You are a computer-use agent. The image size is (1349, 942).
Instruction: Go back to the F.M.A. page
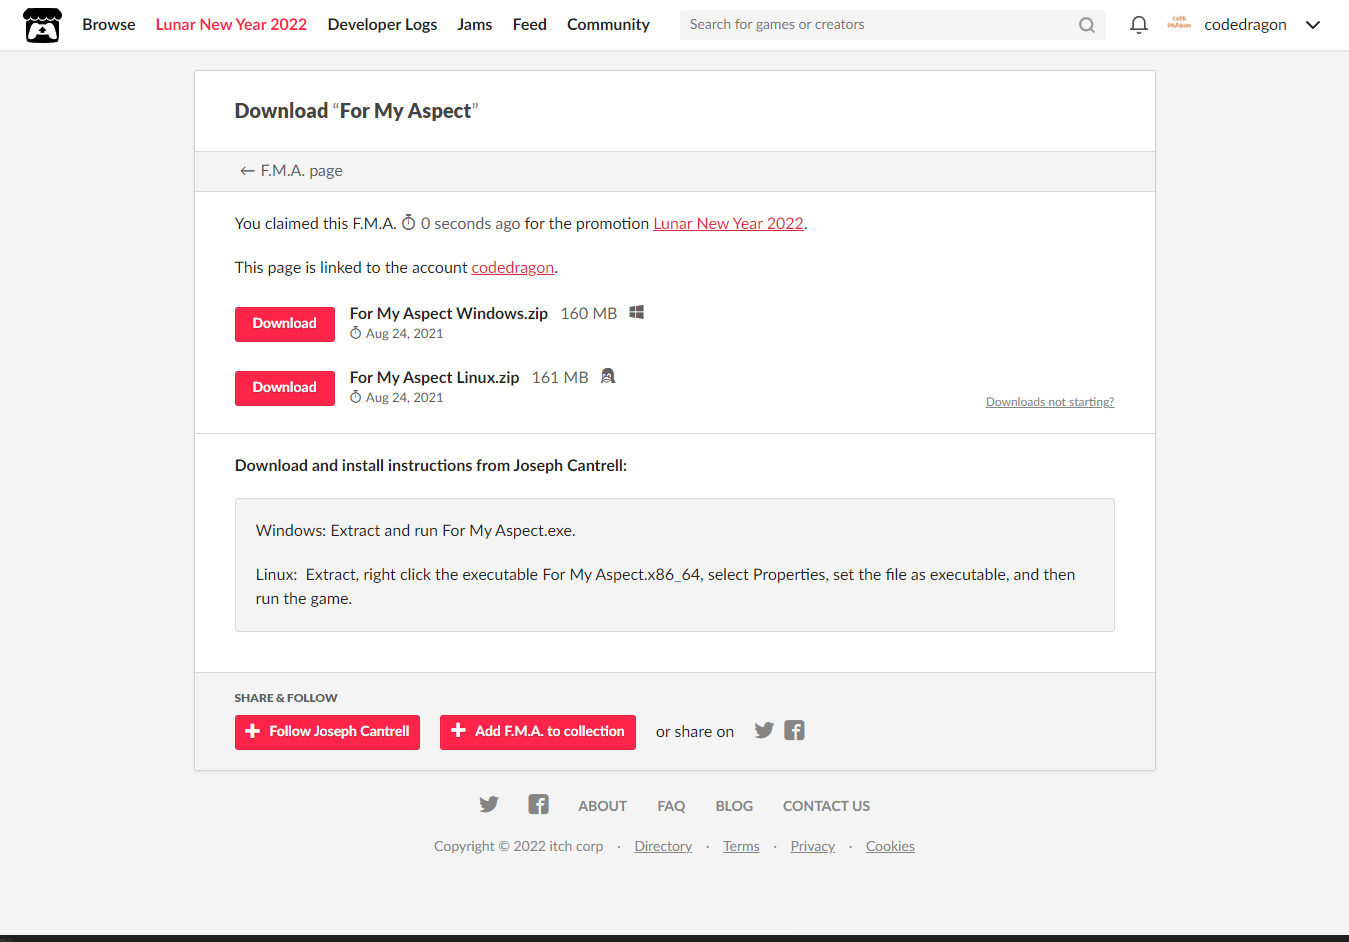click(x=291, y=171)
